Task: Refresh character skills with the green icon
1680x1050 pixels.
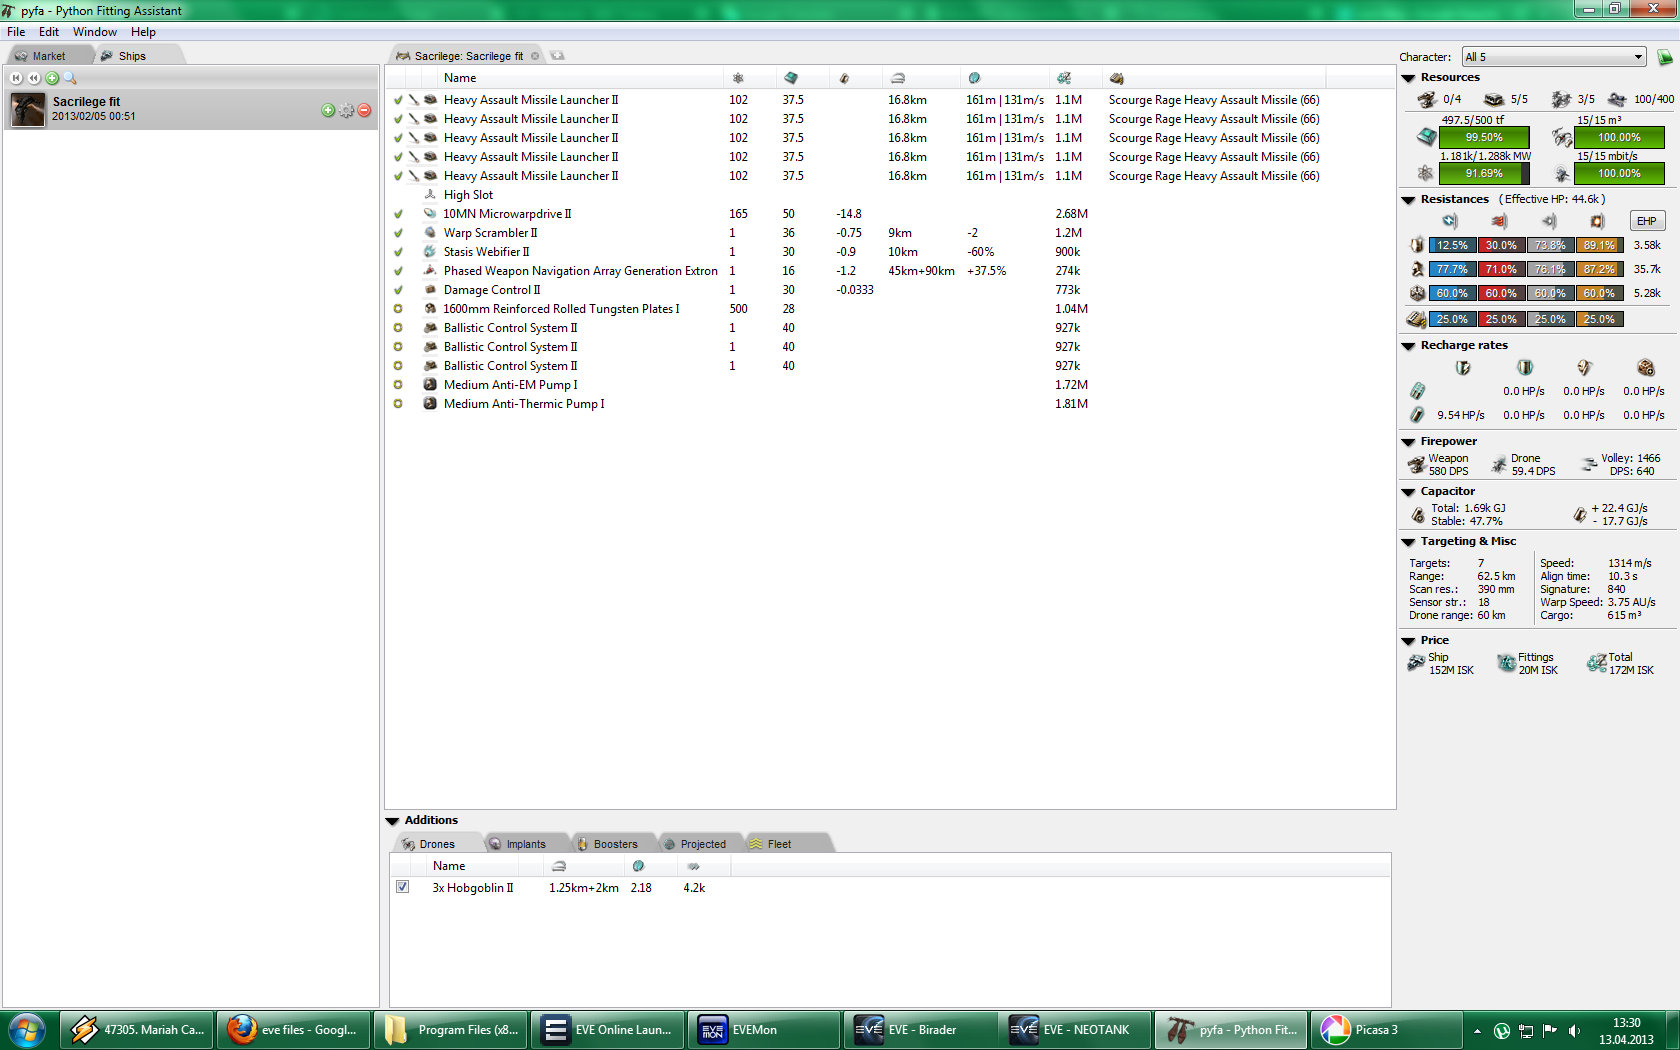Action: [x=1665, y=57]
